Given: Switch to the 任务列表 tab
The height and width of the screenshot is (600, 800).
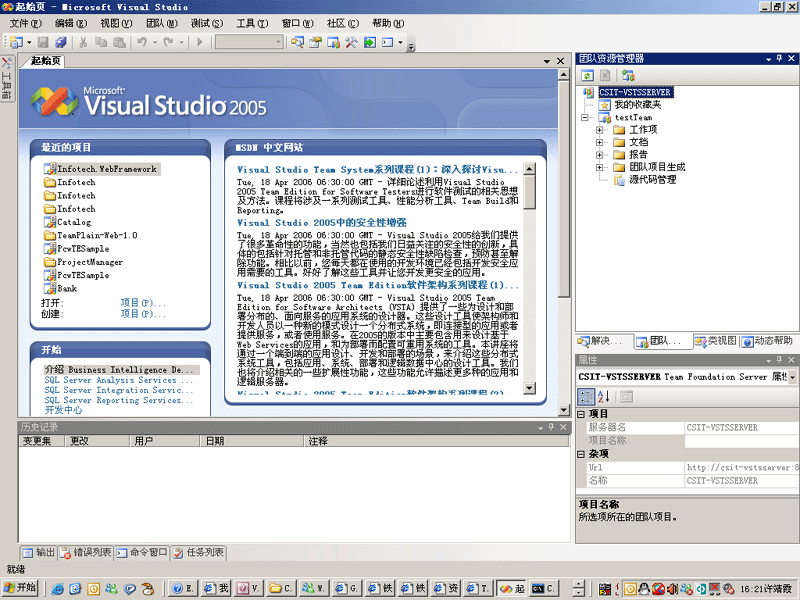Looking at the screenshot, I should pyautogui.click(x=198, y=553).
